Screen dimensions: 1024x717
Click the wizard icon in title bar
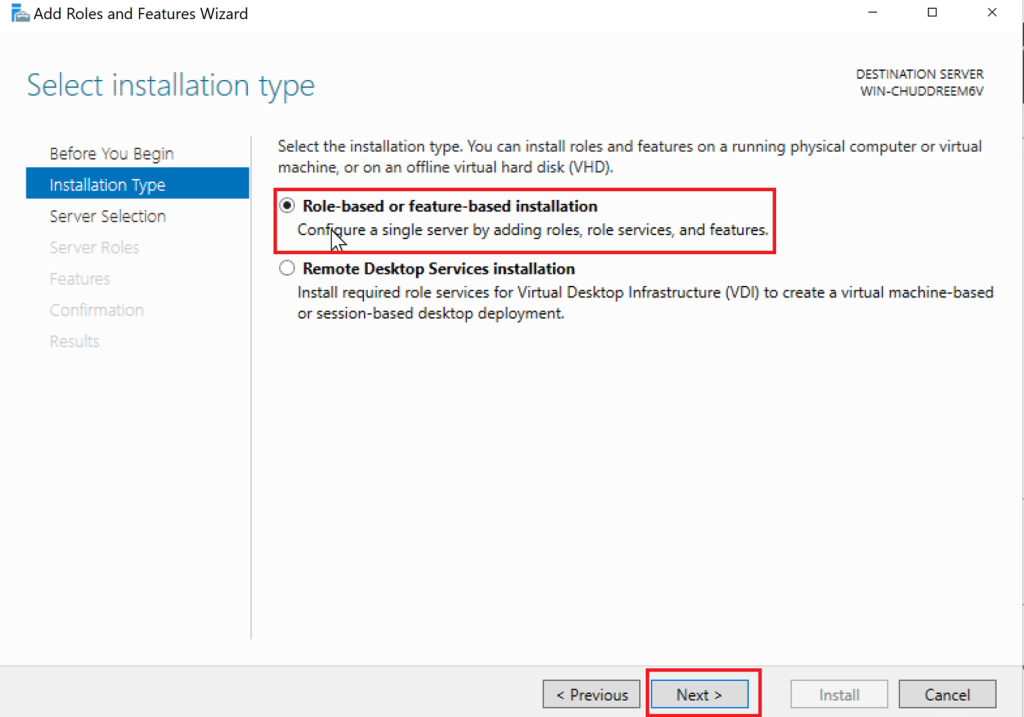pos(19,14)
